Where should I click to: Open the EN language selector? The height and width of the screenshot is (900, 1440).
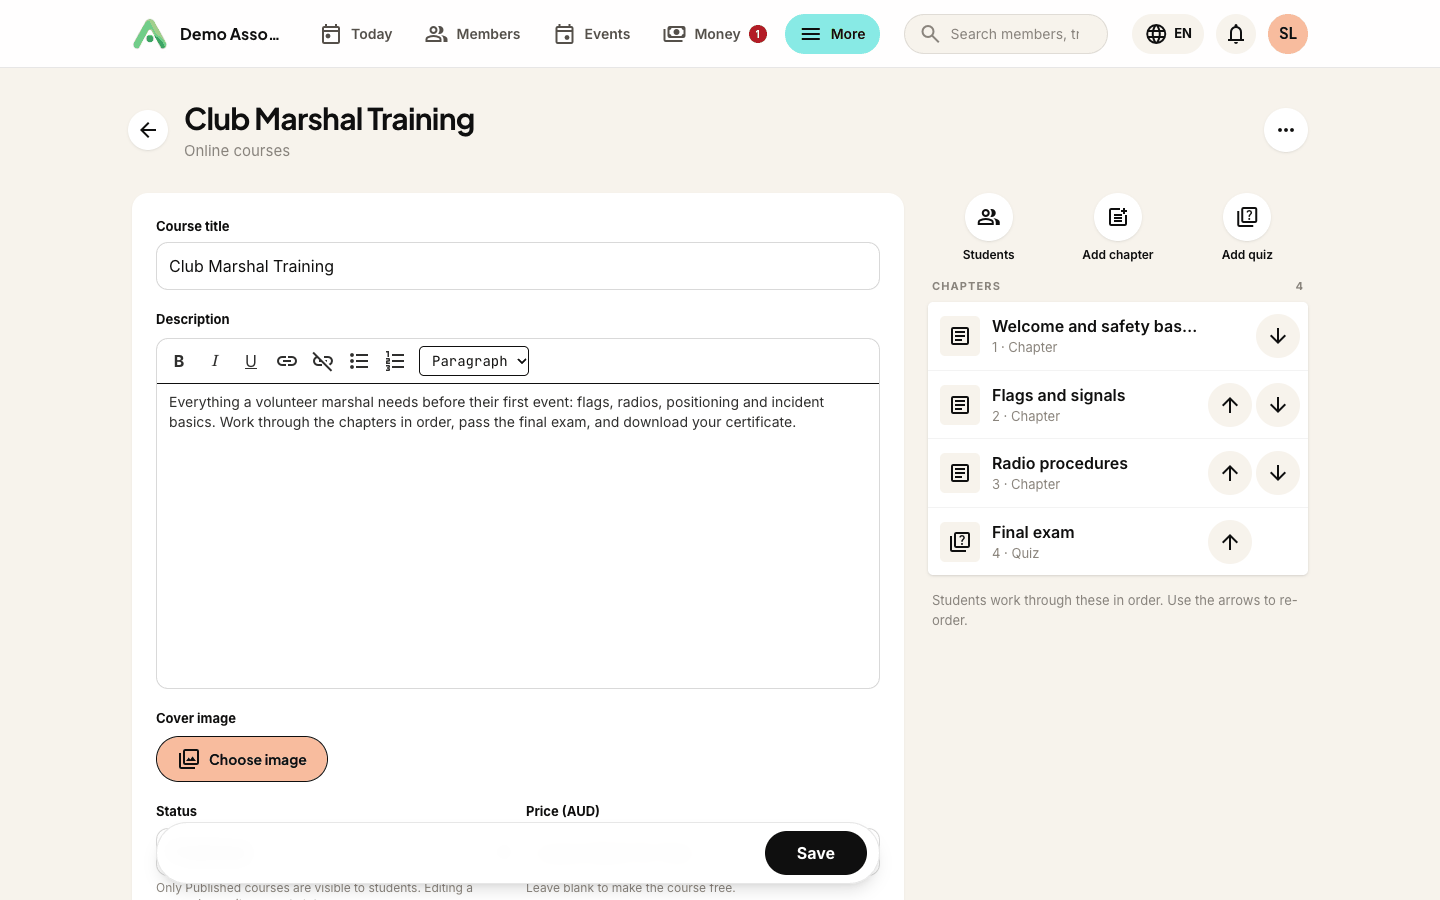pos(1168,34)
